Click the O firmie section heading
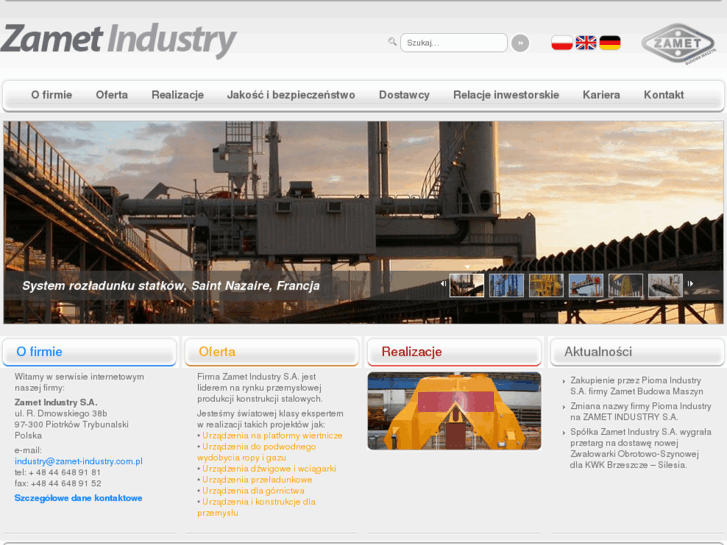Viewport: 727px width, 545px height. click(39, 352)
